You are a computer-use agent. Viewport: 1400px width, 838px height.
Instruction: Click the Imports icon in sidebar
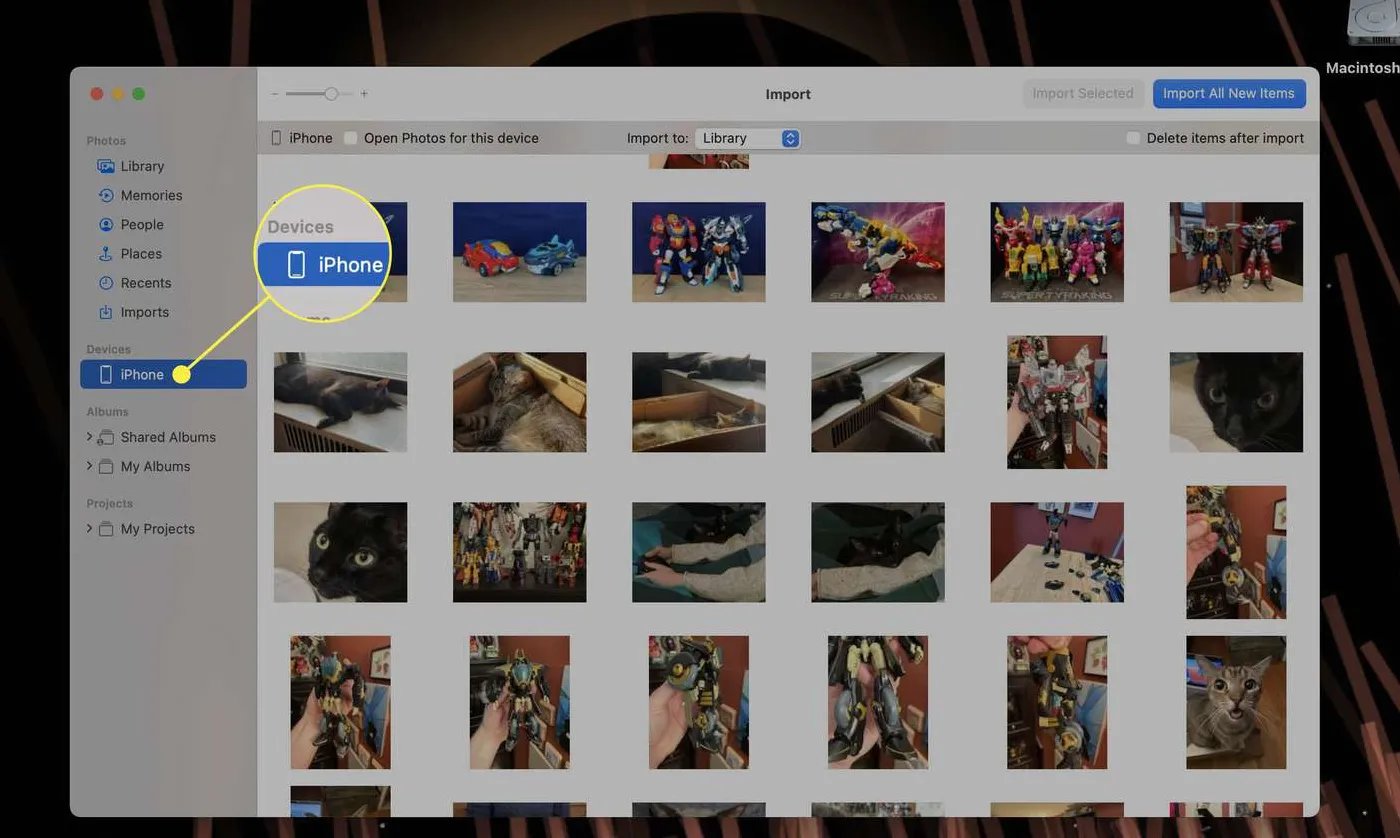click(105, 312)
